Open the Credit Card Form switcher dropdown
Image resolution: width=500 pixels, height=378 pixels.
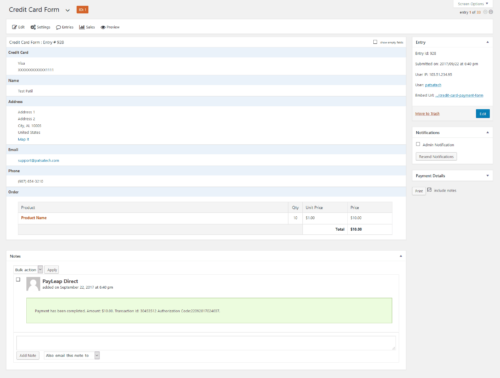point(68,10)
